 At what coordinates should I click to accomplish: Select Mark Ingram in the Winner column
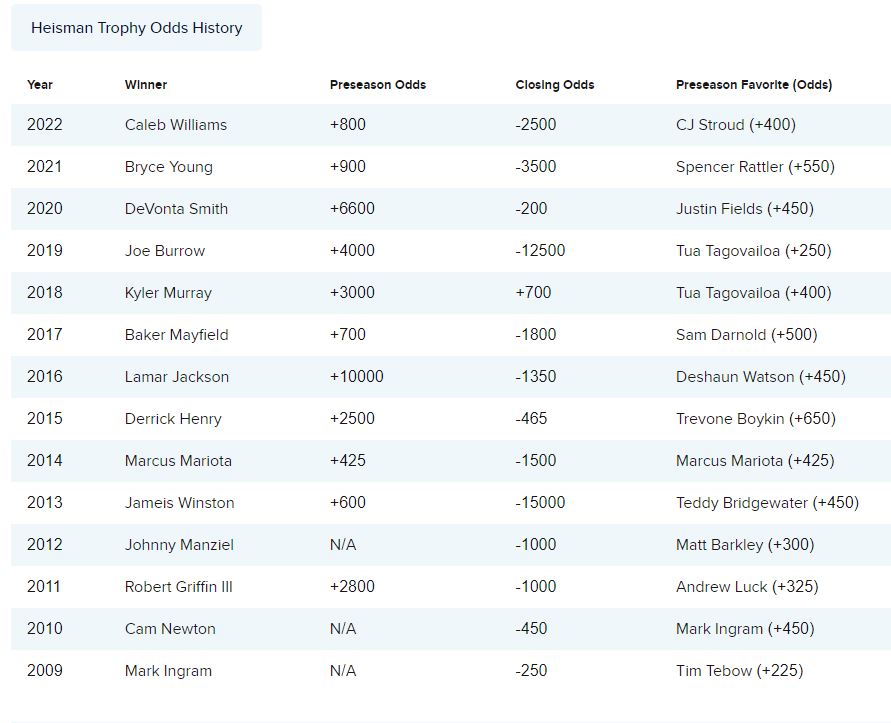(x=168, y=671)
